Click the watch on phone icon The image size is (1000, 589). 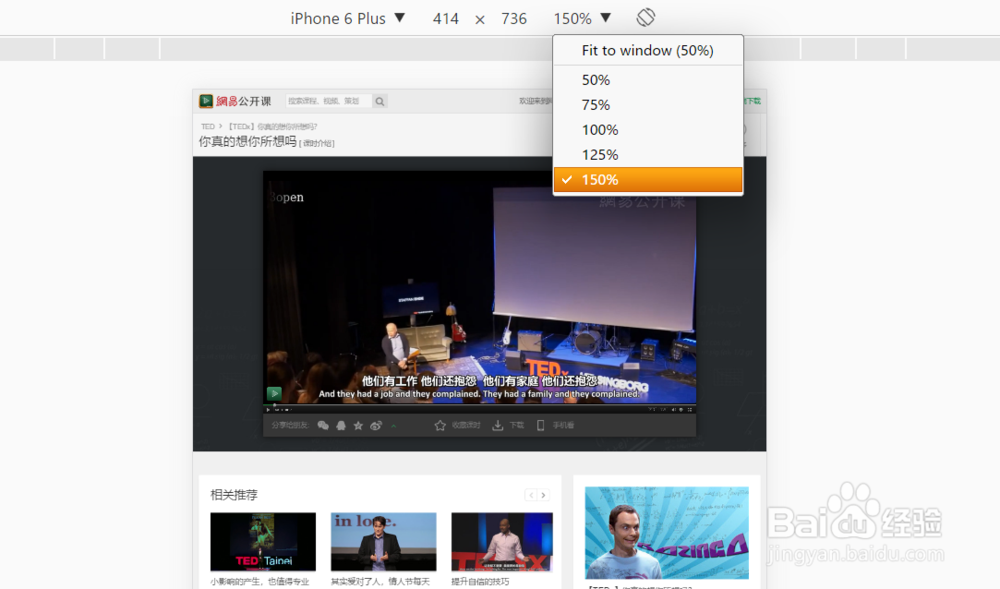pyautogui.click(x=540, y=425)
